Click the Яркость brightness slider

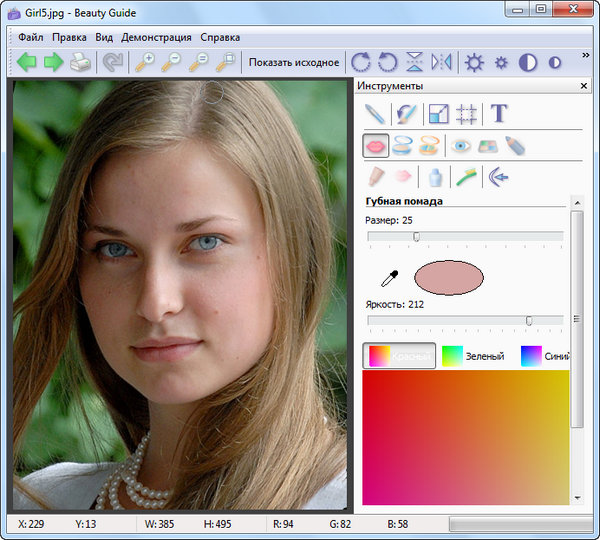click(x=465, y=320)
